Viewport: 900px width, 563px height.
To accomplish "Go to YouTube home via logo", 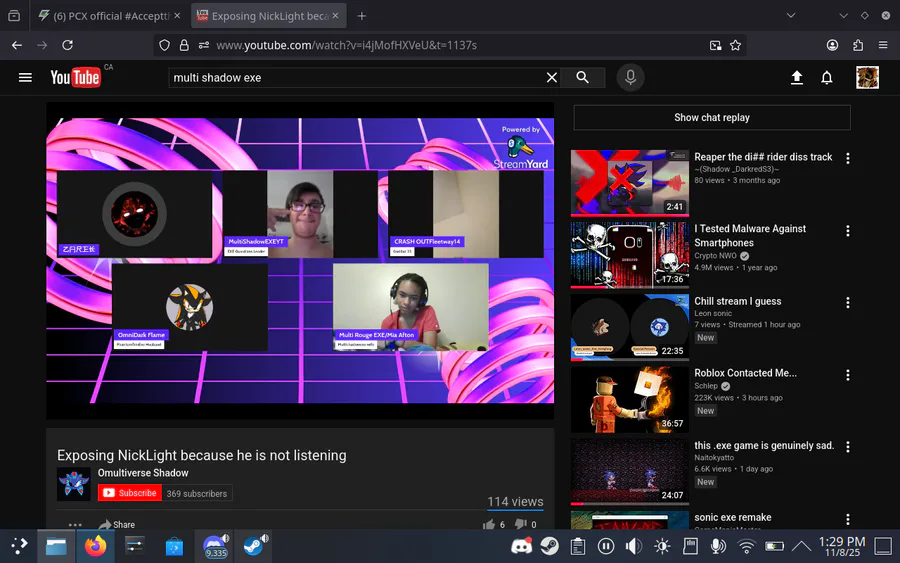I will click(75, 77).
